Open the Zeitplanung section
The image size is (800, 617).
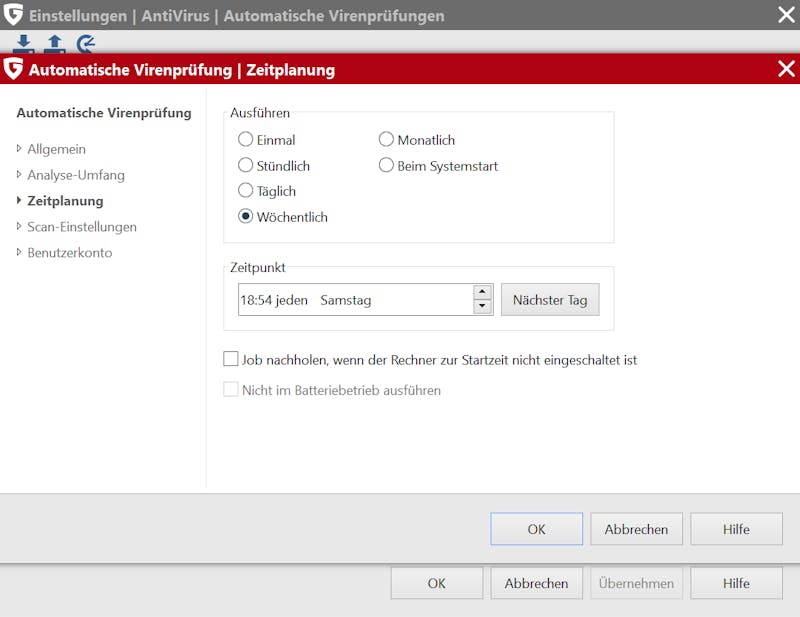[65, 201]
